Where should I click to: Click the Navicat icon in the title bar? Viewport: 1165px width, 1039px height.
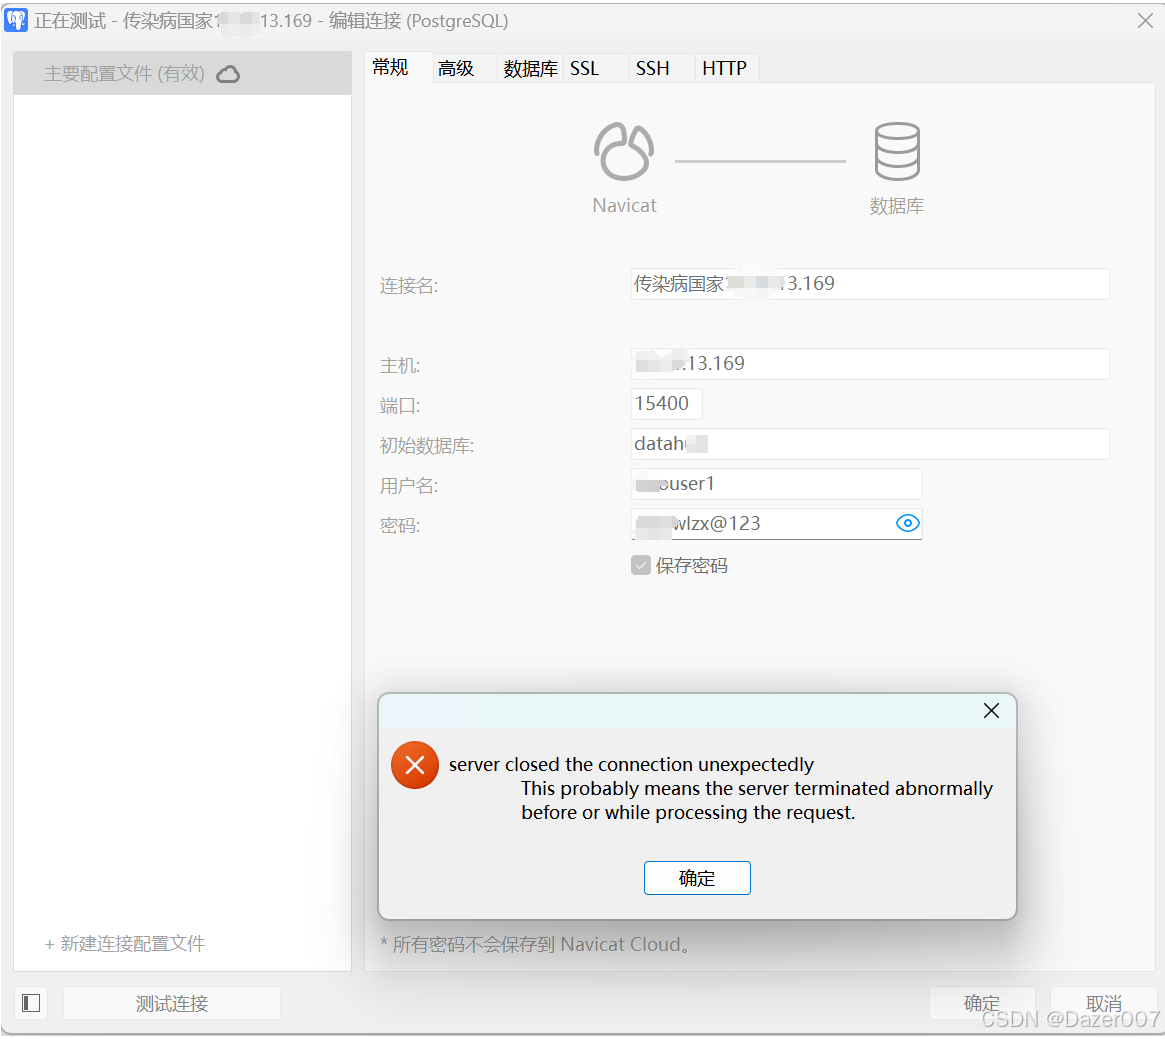(x=15, y=20)
